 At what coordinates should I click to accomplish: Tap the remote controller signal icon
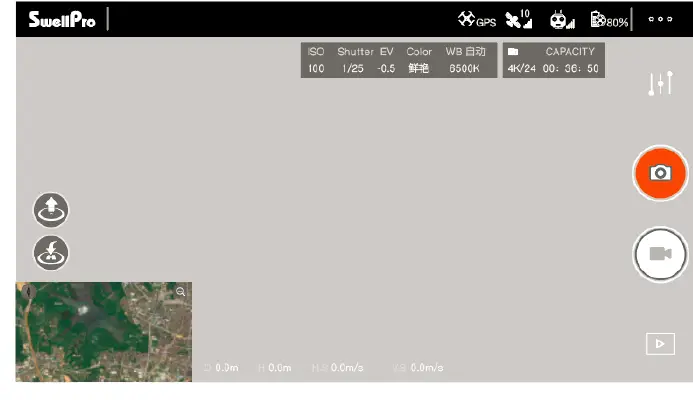click(562, 20)
